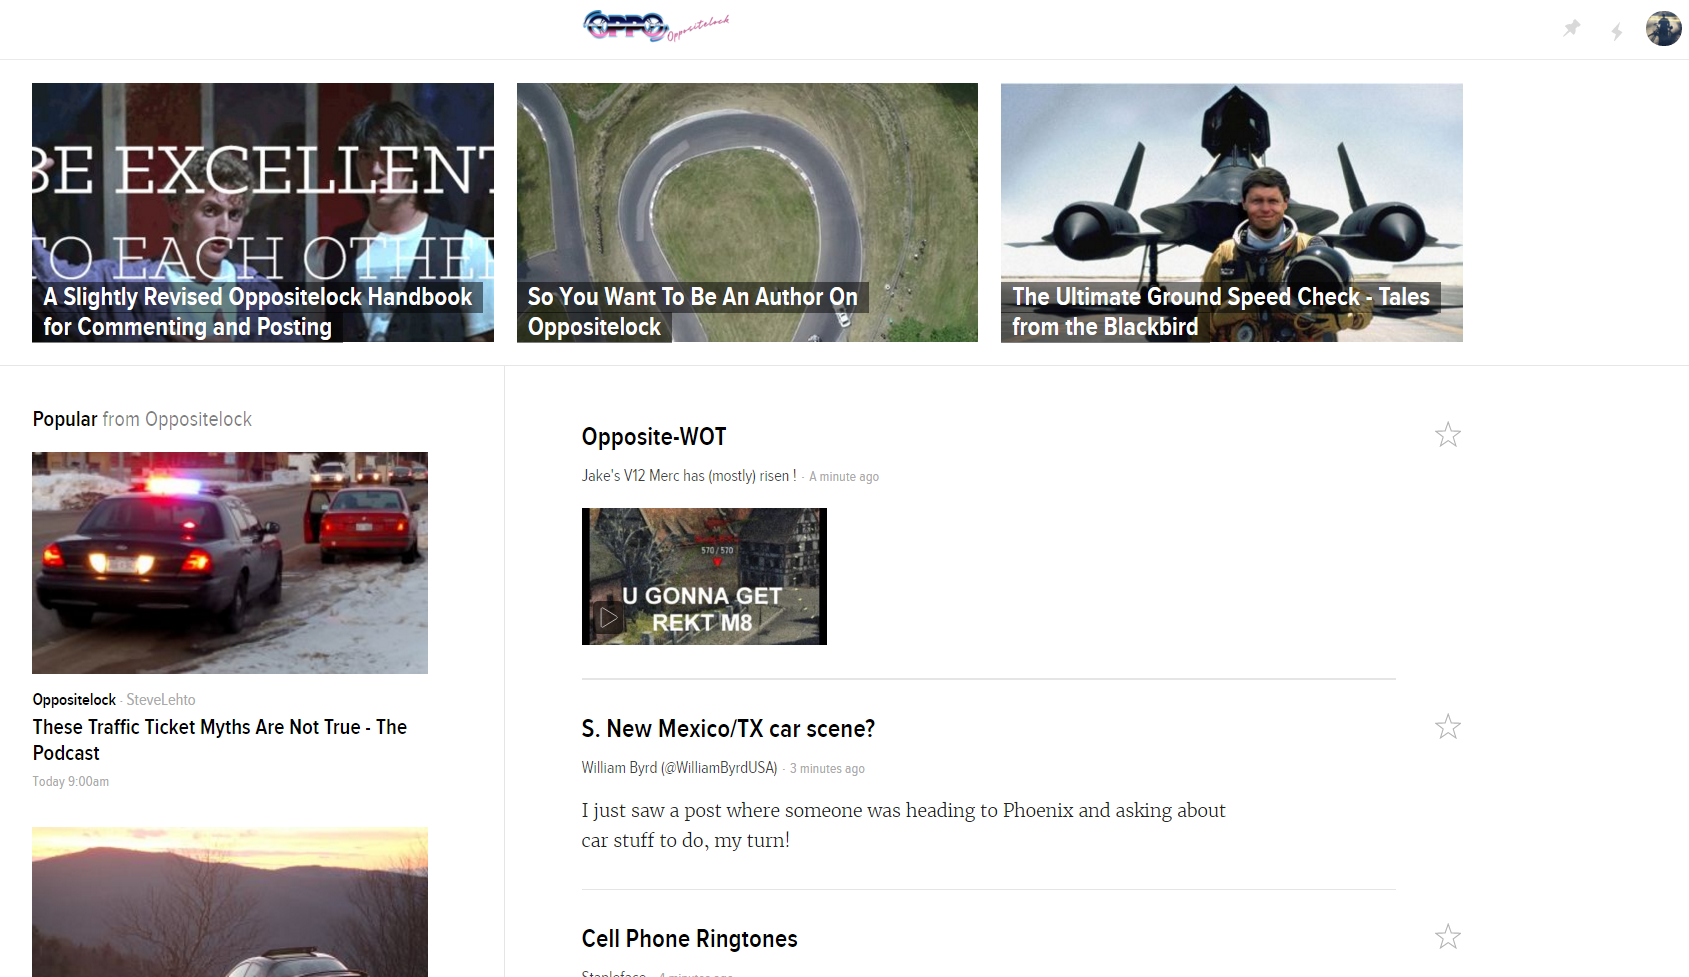Viewport: 1689px width, 977px height.
Task: Open Cell Phone Ringtones post title
Action: pyautogui.click(x=689, y=939)
